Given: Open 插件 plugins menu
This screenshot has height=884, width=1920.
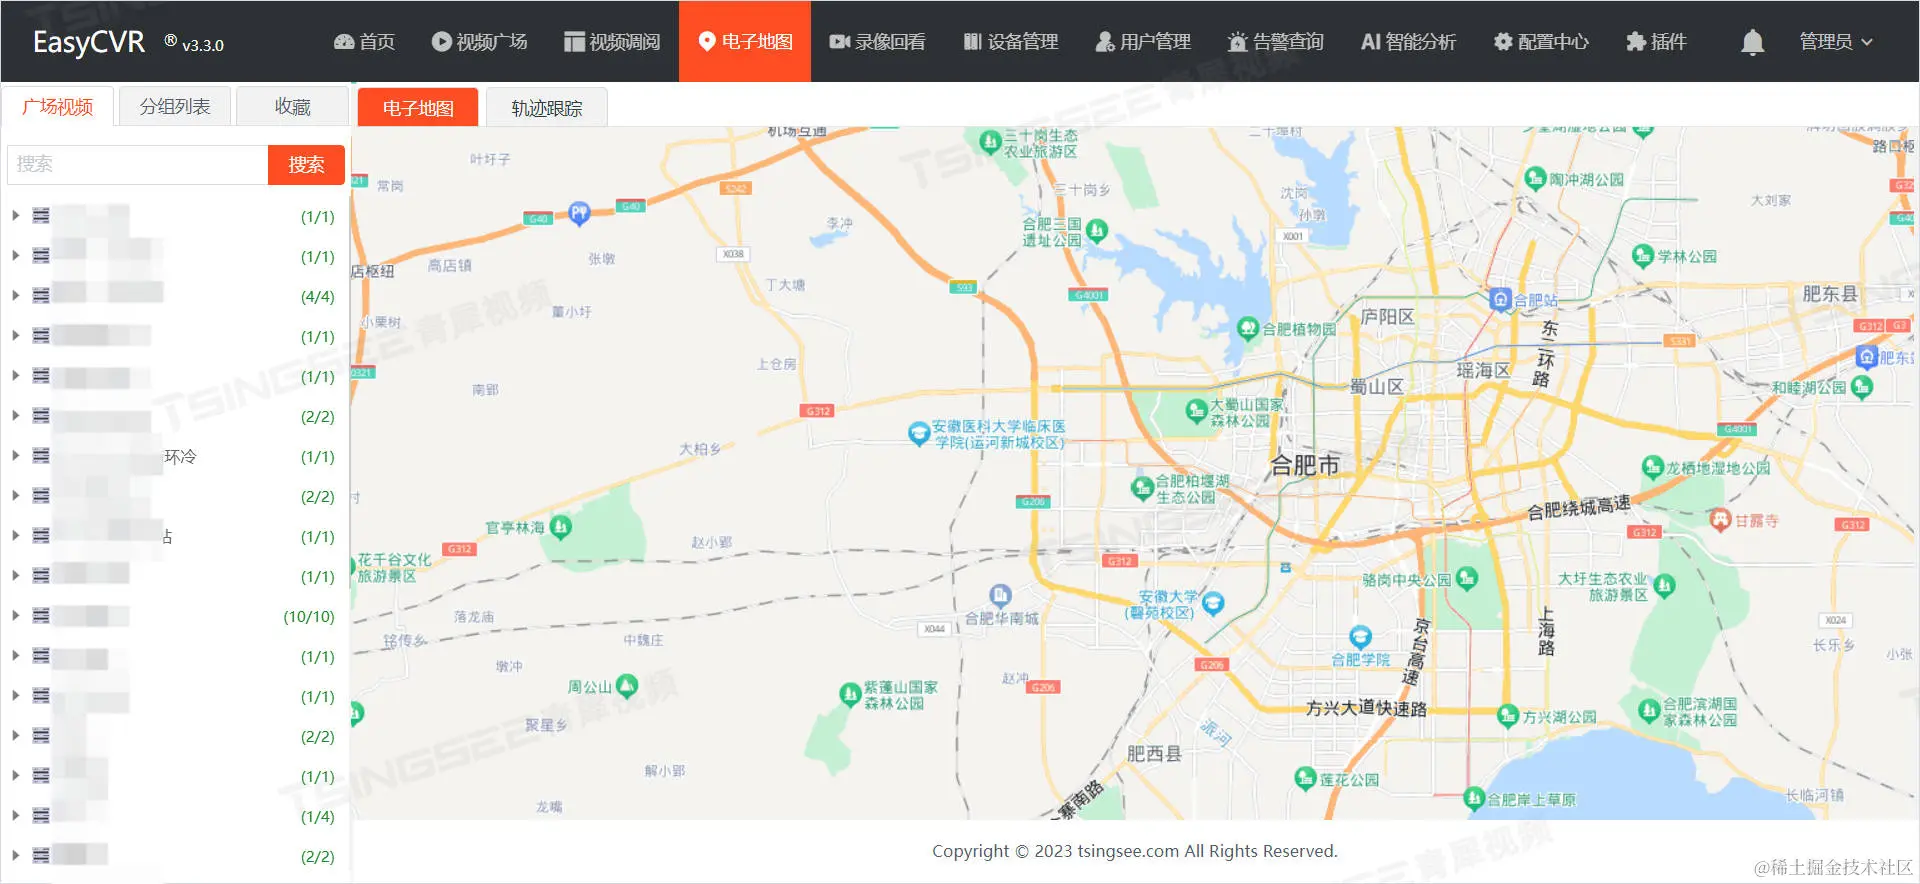Looking at the screenshot, I should pos(1656,41).
